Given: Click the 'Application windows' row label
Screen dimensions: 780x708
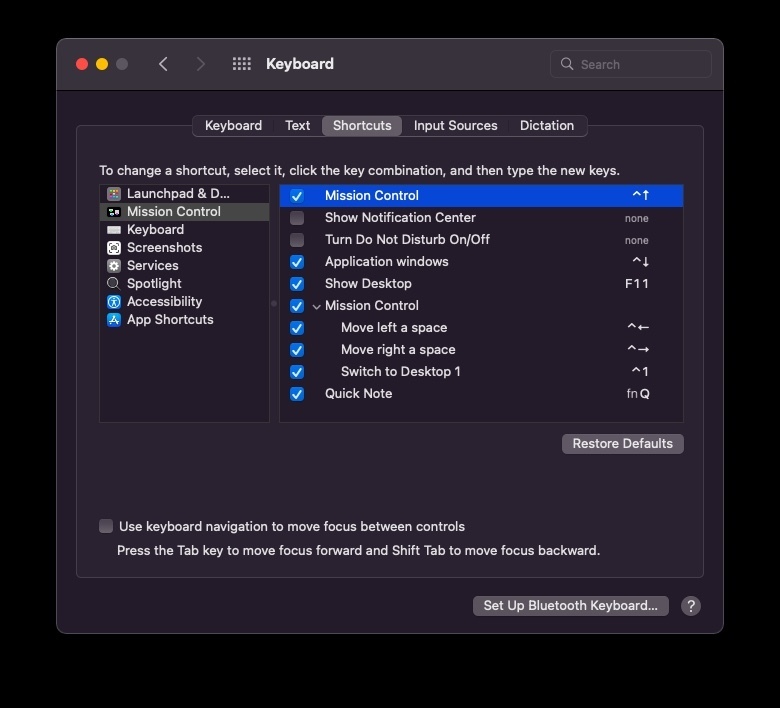Looking at the screenshot, I should coord(387,262).
